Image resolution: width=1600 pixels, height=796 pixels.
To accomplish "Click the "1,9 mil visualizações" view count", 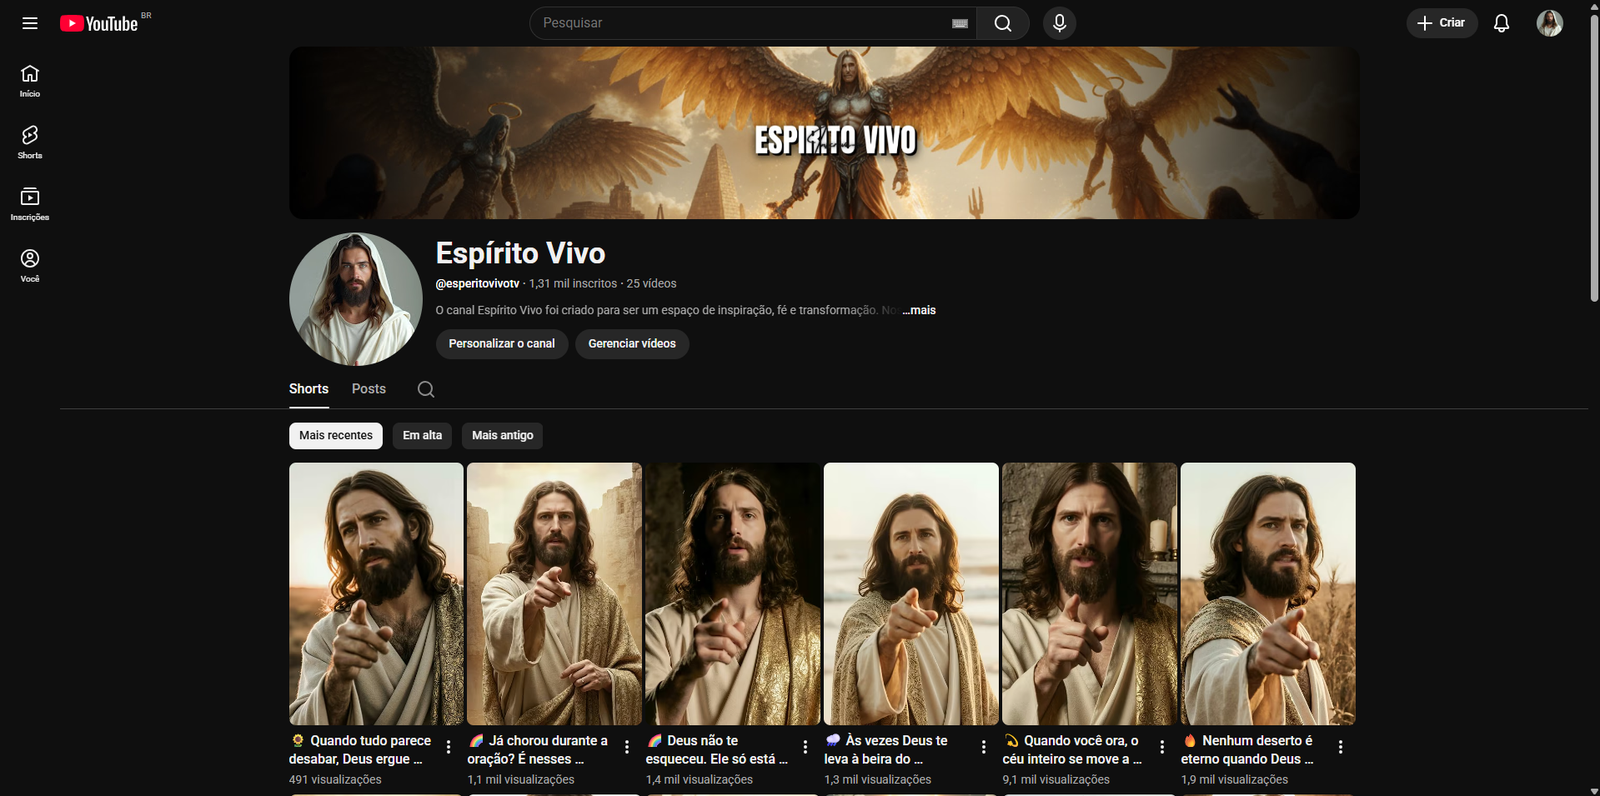I will (1235, 780).
